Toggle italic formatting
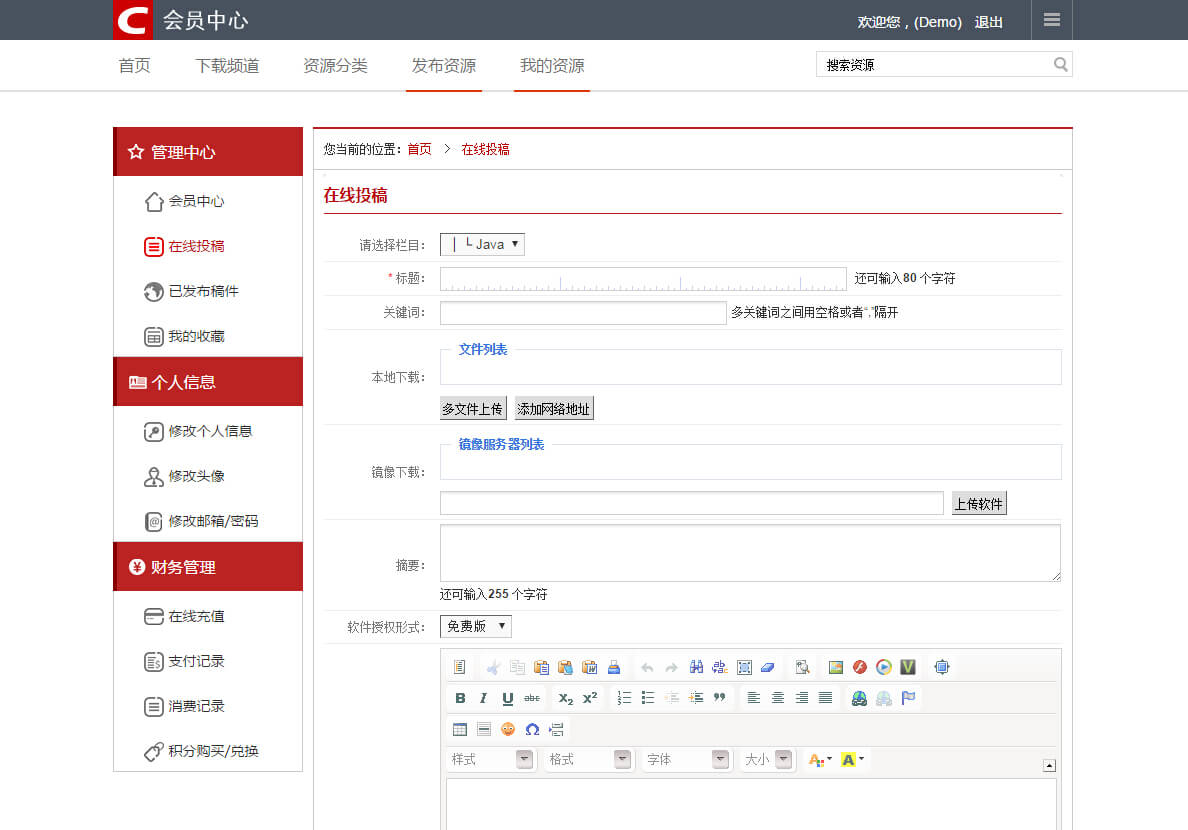The height and width of the screenshot is (830, 1188). pyautogui.click(x=483, y=698)
